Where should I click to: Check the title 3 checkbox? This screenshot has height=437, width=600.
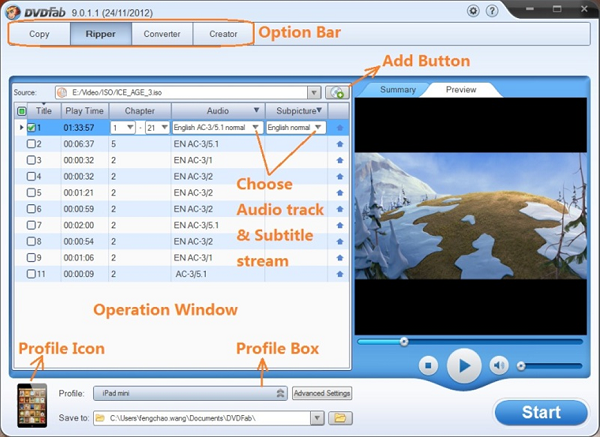pos(31,160)
